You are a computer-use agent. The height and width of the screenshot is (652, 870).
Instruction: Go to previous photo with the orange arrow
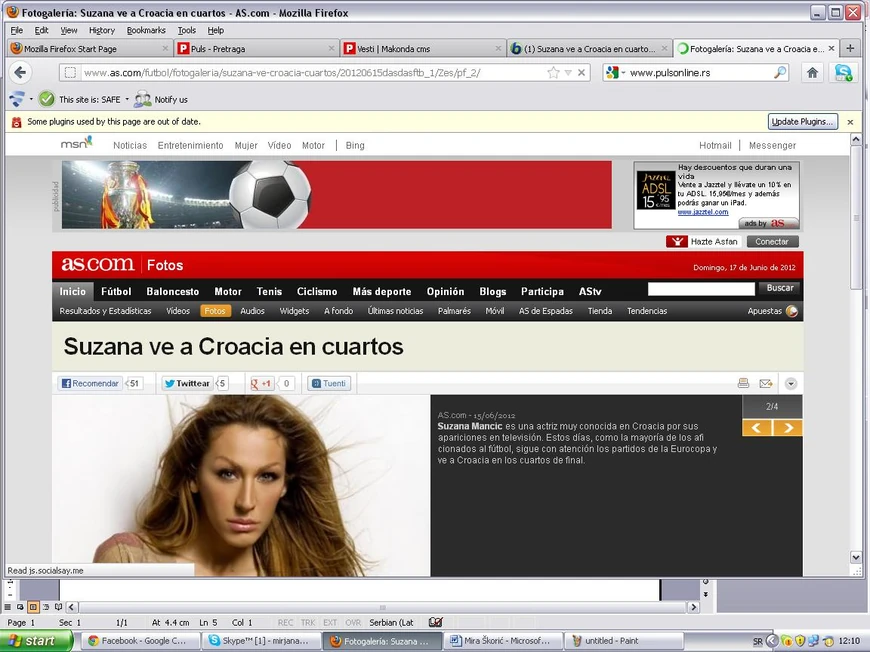(x=757, y=427)
